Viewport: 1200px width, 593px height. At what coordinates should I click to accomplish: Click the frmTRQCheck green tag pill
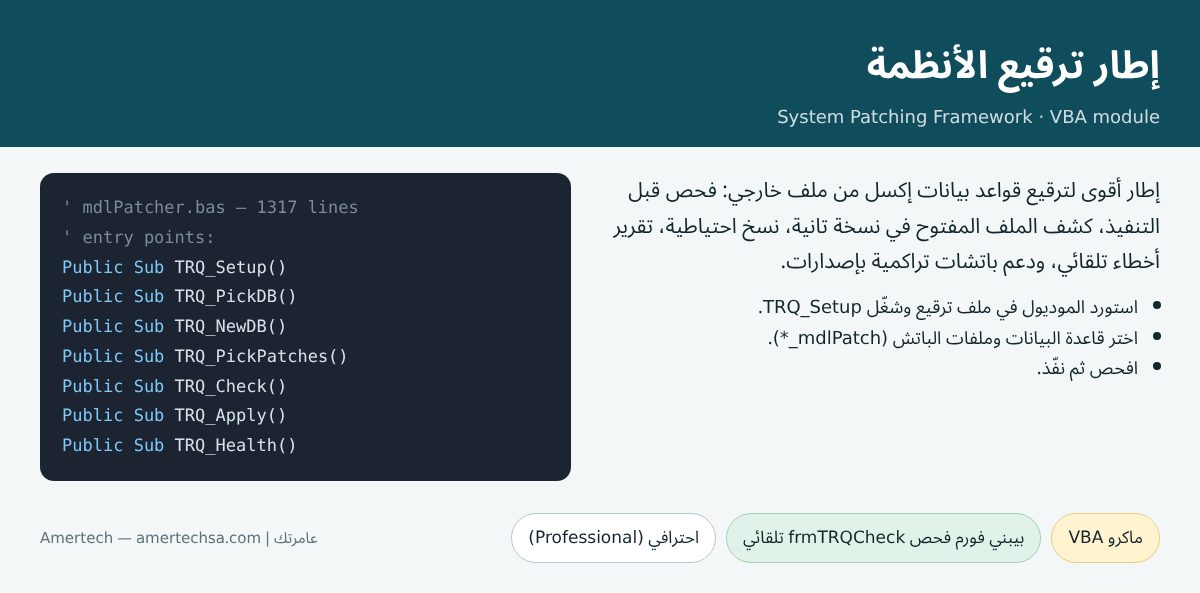(x=883, y=538)
